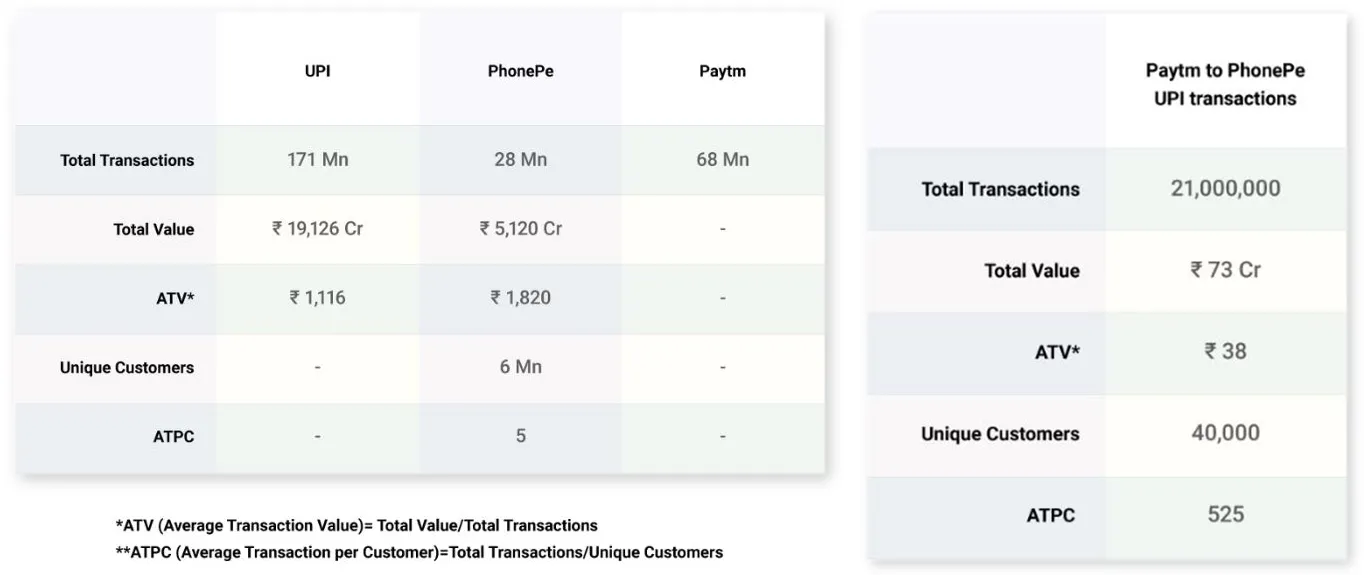The height and width of the screenshot is (575, 1364).
Task: Select the 40,000 unique customers cell
Action: tap(1225, 433)
